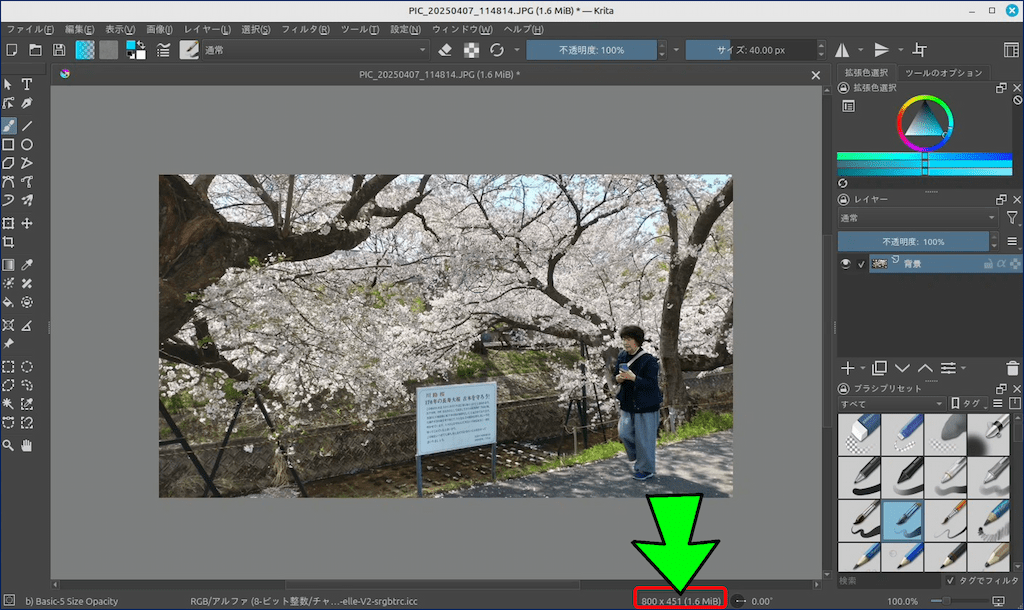
Task: Choose the Zoom magnifier tool
Action: pos(8,444)
